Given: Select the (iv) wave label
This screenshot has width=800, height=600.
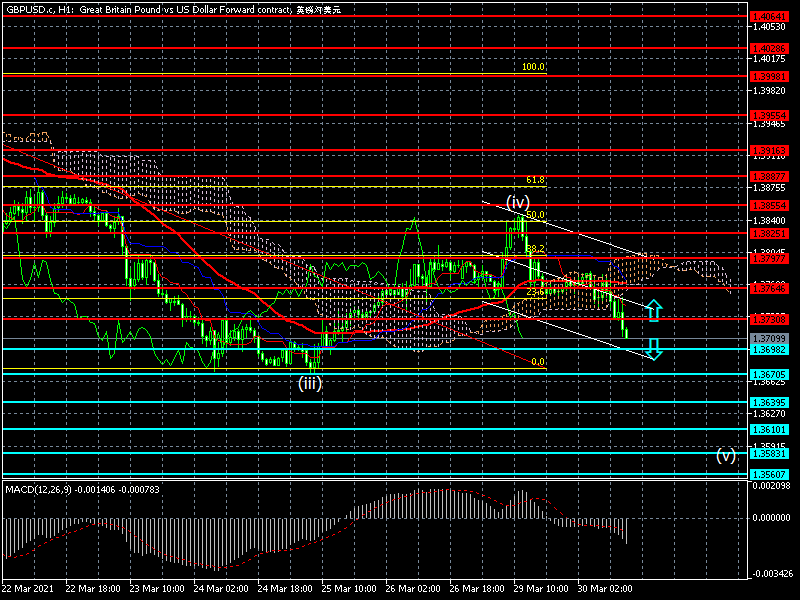Looking at the screenshot, I should pos(516,202).
